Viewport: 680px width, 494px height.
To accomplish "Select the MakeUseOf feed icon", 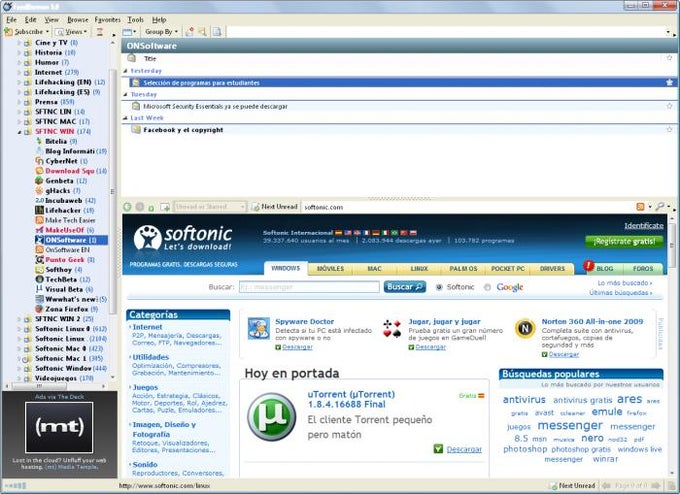I will coord(39,230).
